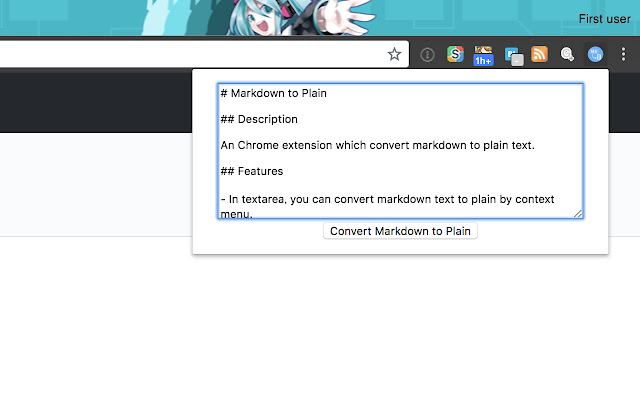Bookmark this page with the star icon

pyautogui.click(x=394, y=54)
